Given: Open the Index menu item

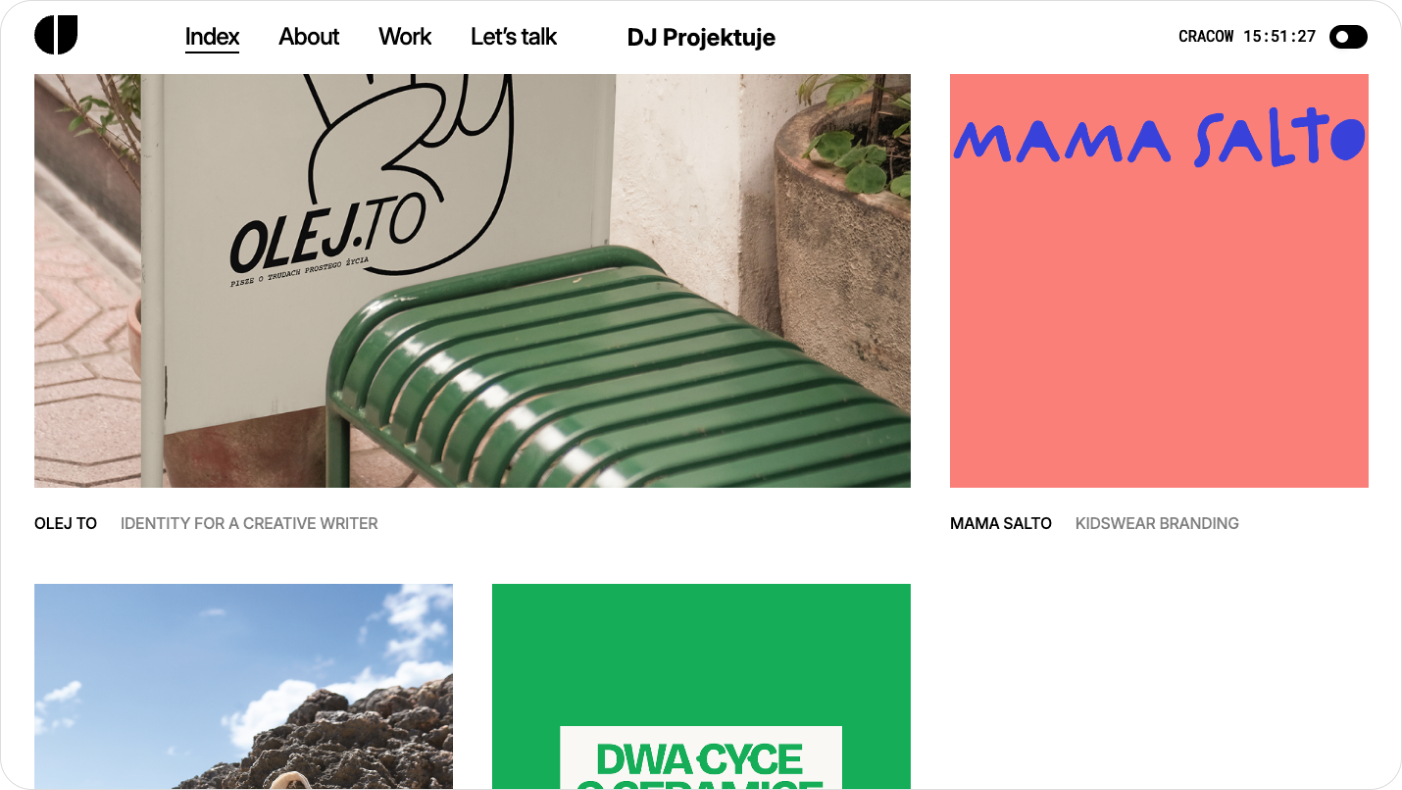Looking at the screenshot, I should [212, 37].
